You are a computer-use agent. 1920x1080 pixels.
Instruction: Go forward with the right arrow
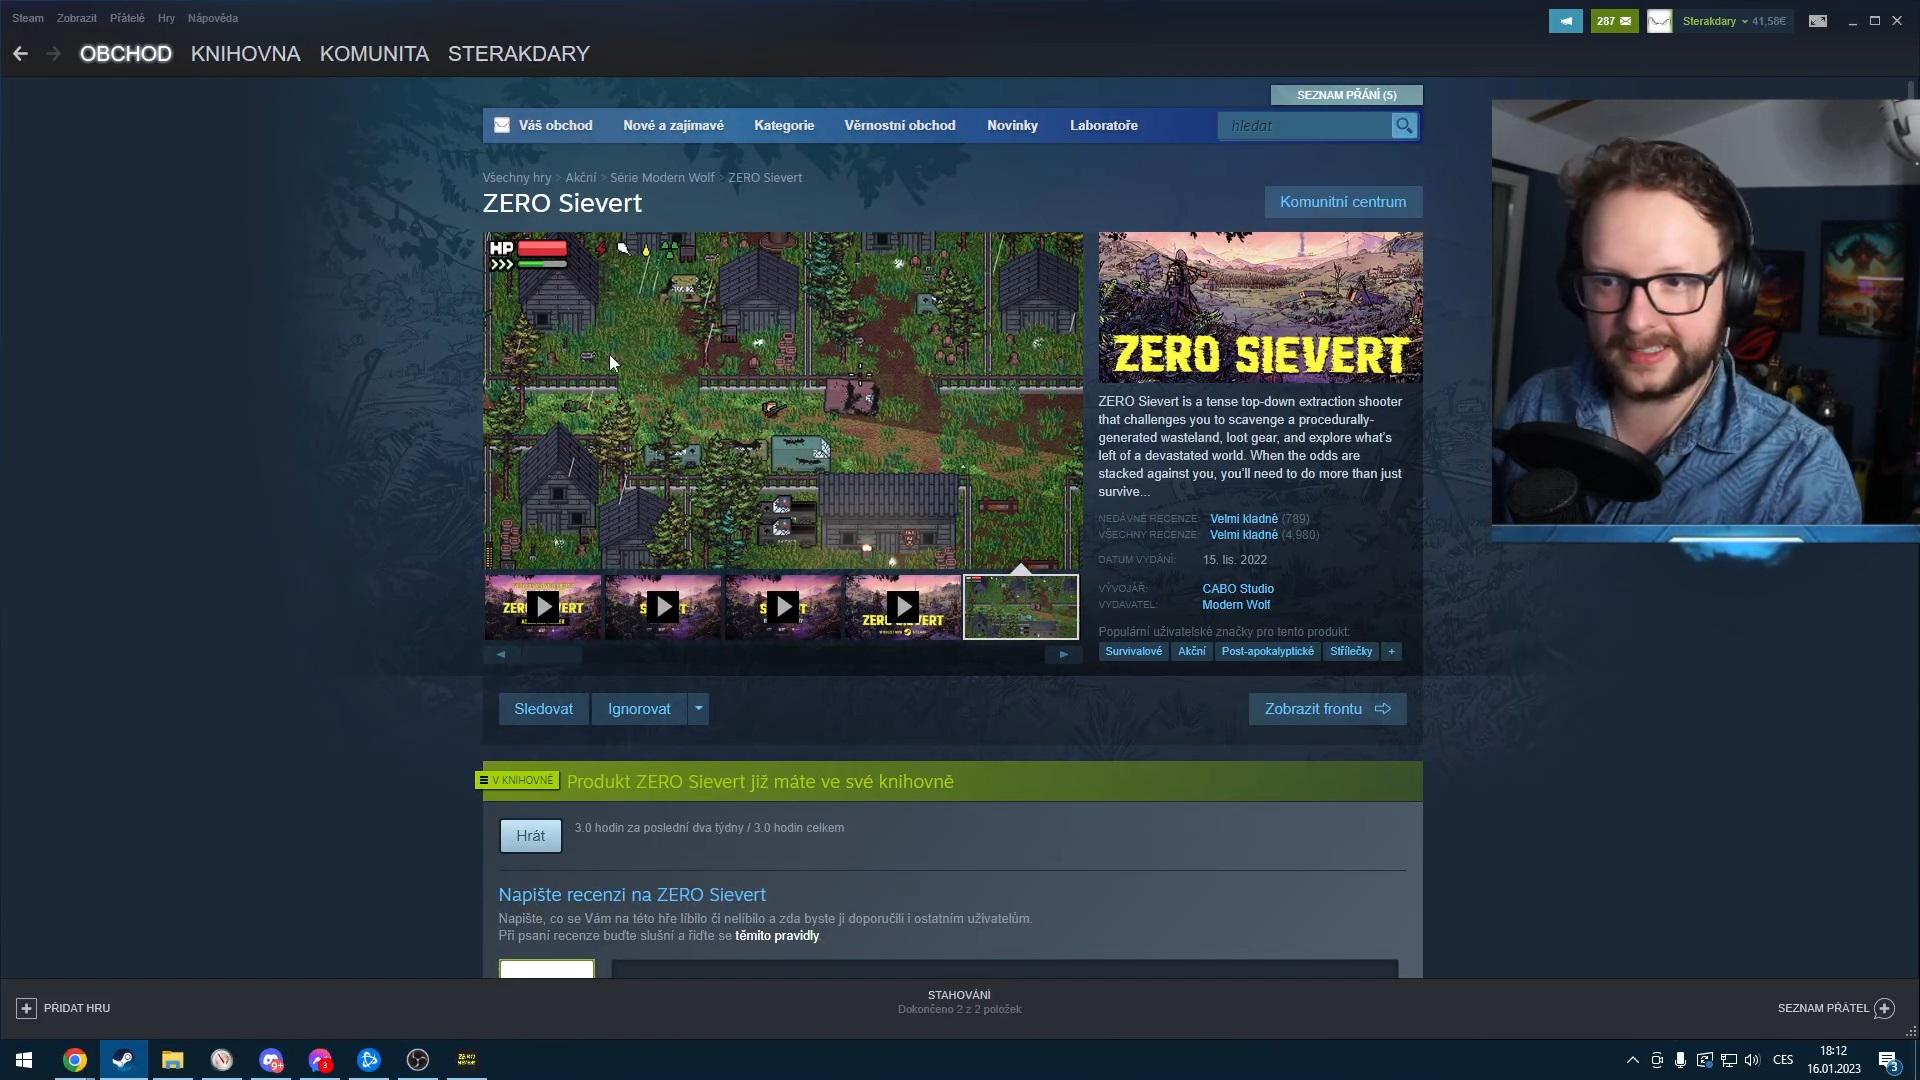point(54,54)
